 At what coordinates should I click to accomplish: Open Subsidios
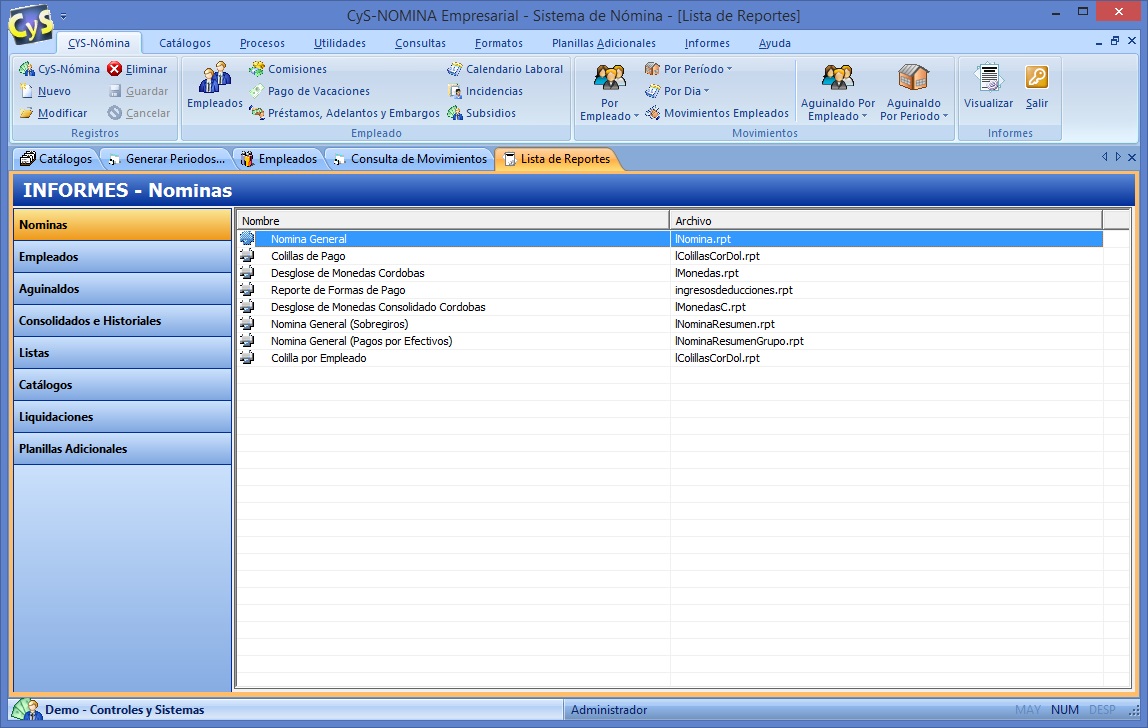[x=482, y=113]
